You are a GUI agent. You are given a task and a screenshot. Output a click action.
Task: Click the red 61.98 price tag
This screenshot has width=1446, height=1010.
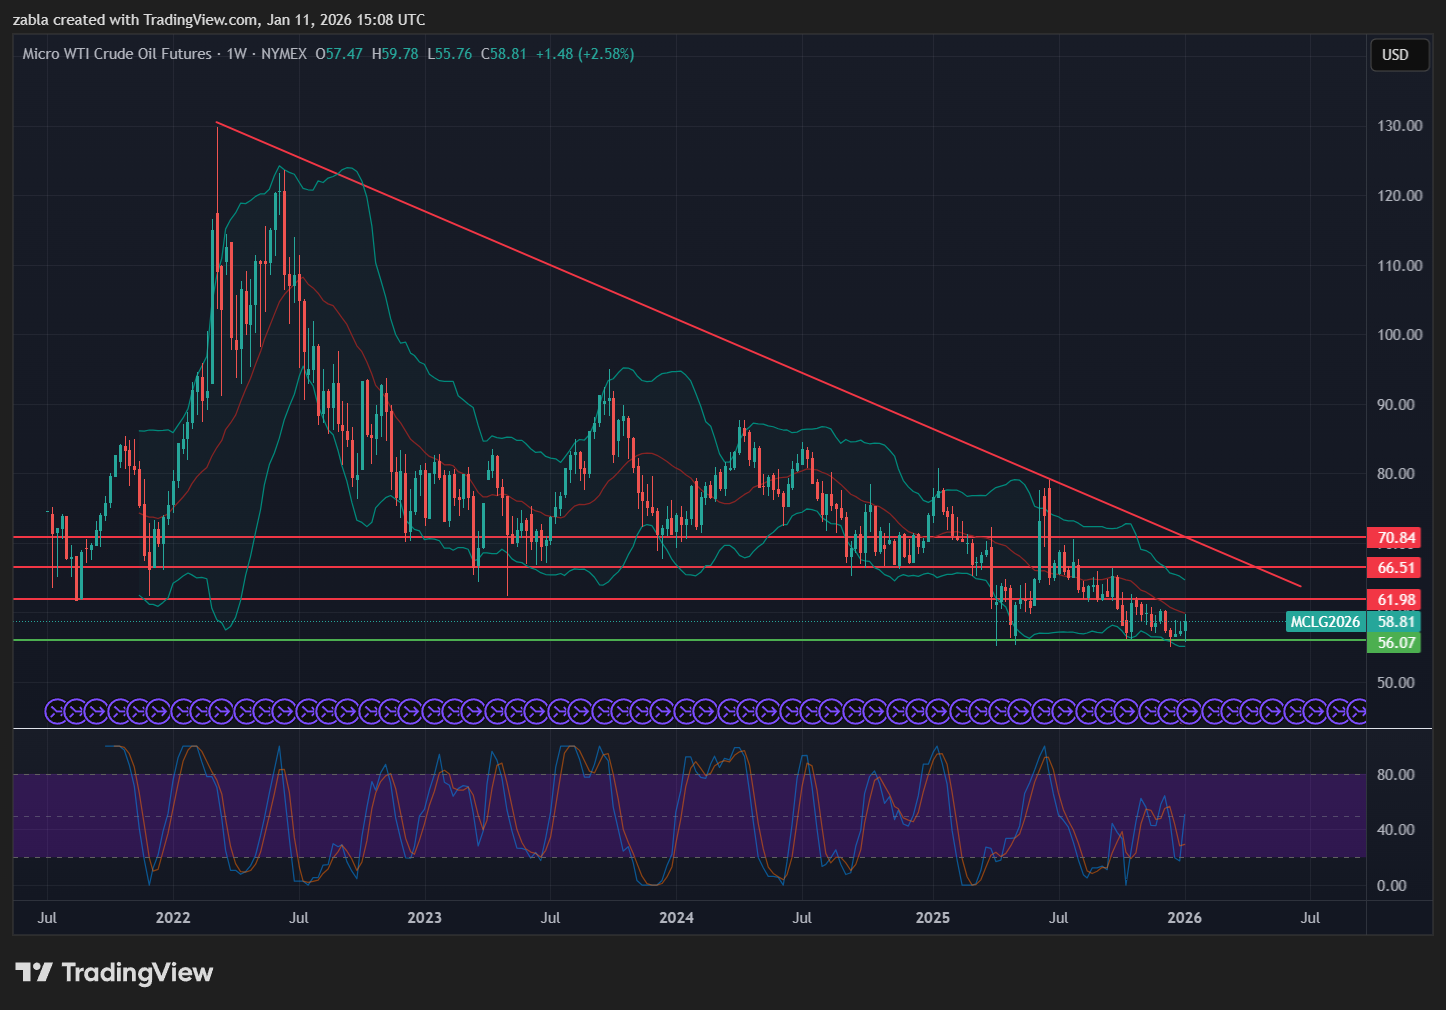point(1396,600)
